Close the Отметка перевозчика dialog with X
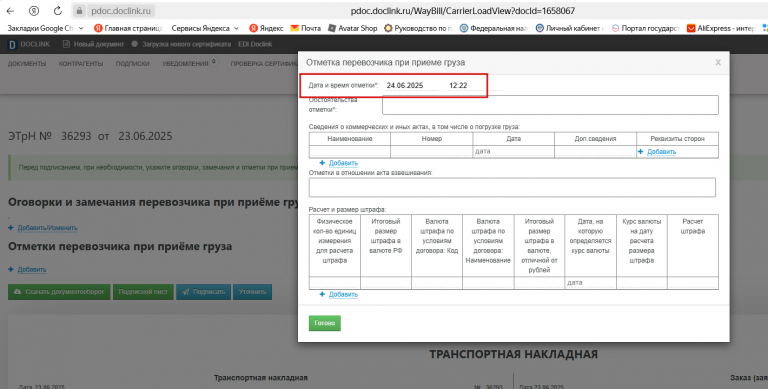The image size is (768, 389). [718, 62]
